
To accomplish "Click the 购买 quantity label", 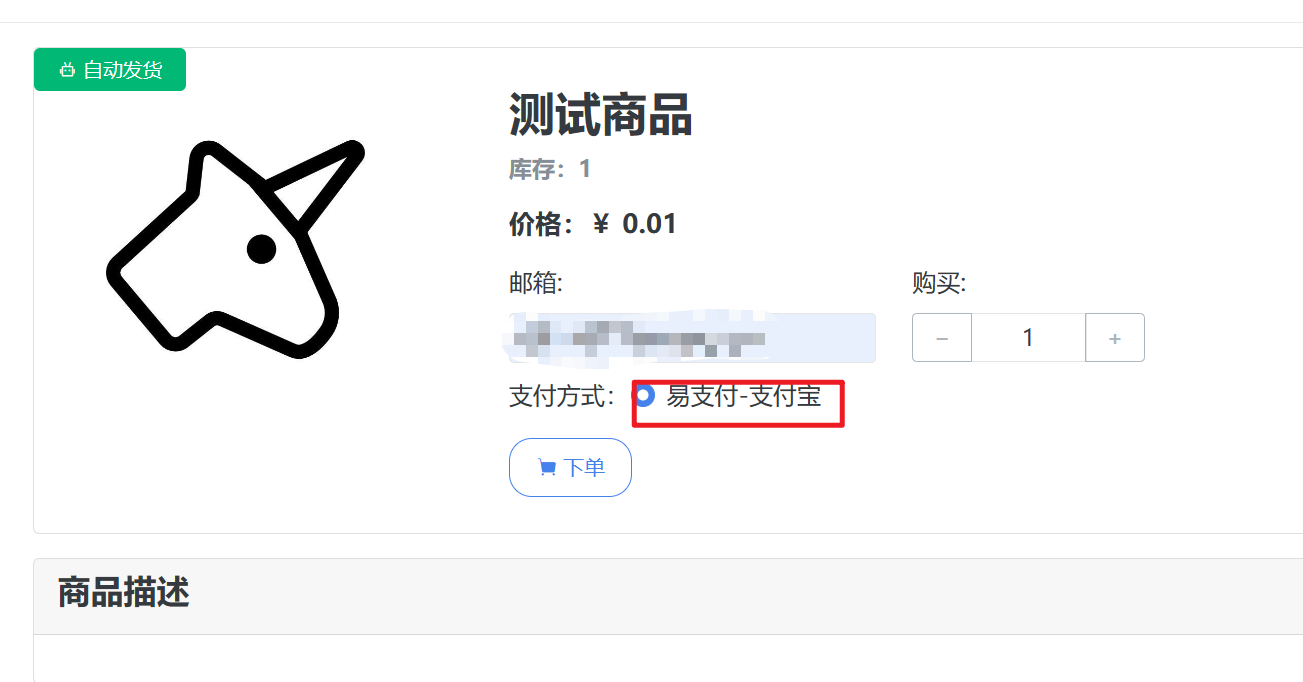I will pos(939,284).
